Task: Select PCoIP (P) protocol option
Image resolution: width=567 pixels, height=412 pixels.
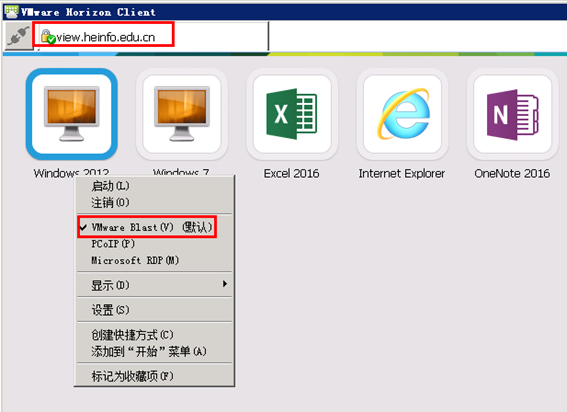Action: click(154, 244)
